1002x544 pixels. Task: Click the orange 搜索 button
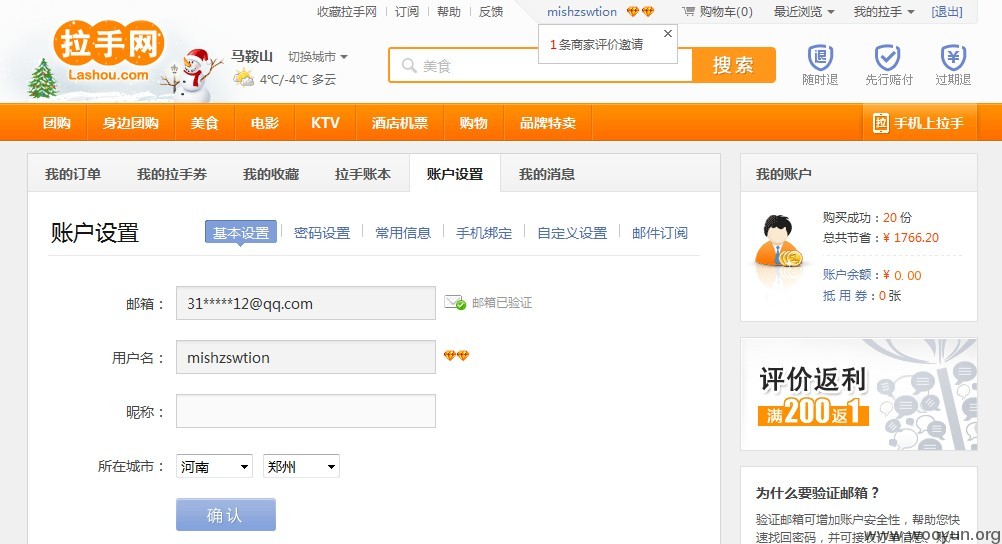734,65
